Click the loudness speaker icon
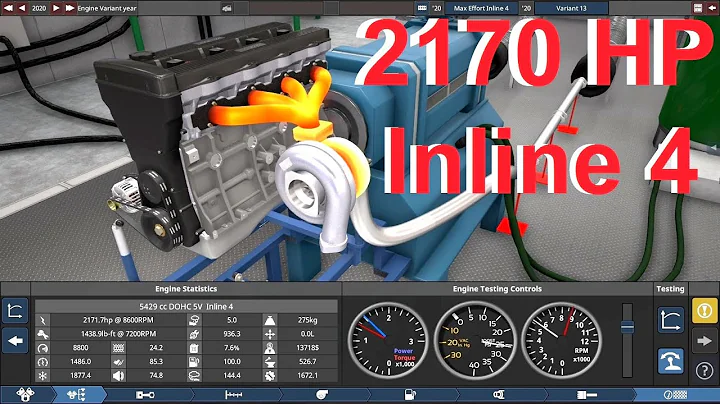 (118, 376)
